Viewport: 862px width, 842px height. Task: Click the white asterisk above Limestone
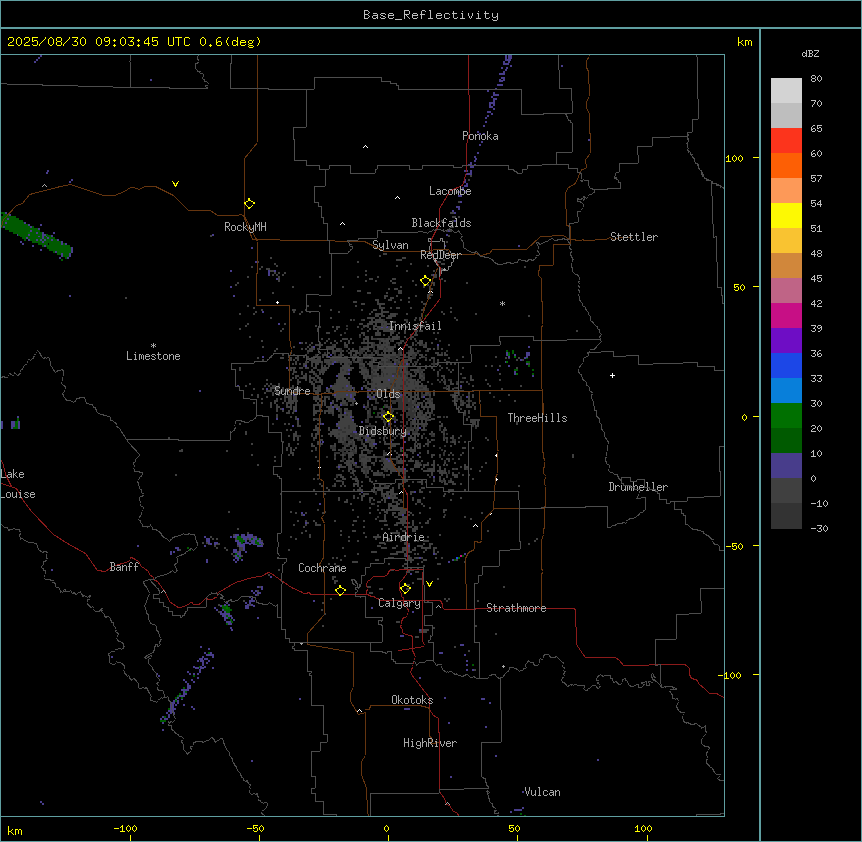(153, 346)
